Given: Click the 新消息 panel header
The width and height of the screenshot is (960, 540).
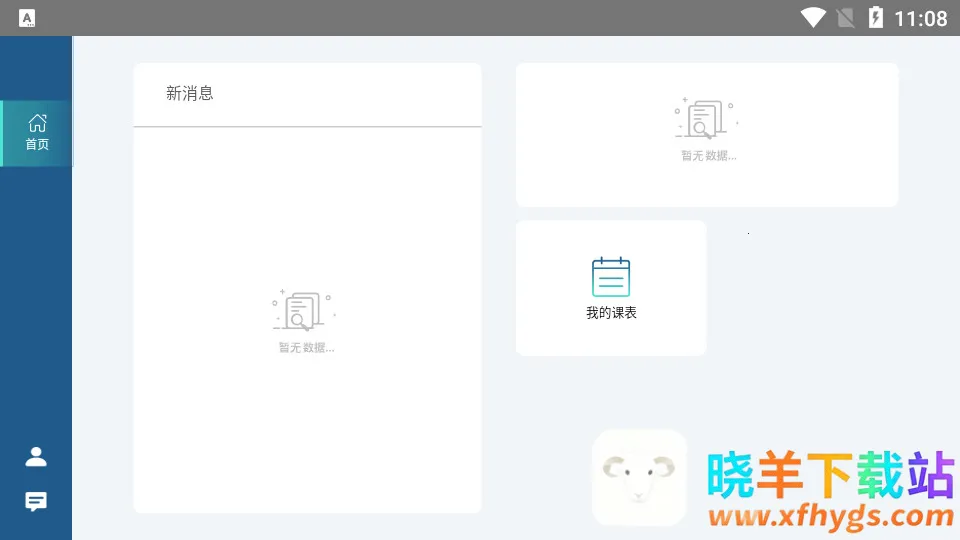Looking at the screenshot, I should [x=190, y=94].
